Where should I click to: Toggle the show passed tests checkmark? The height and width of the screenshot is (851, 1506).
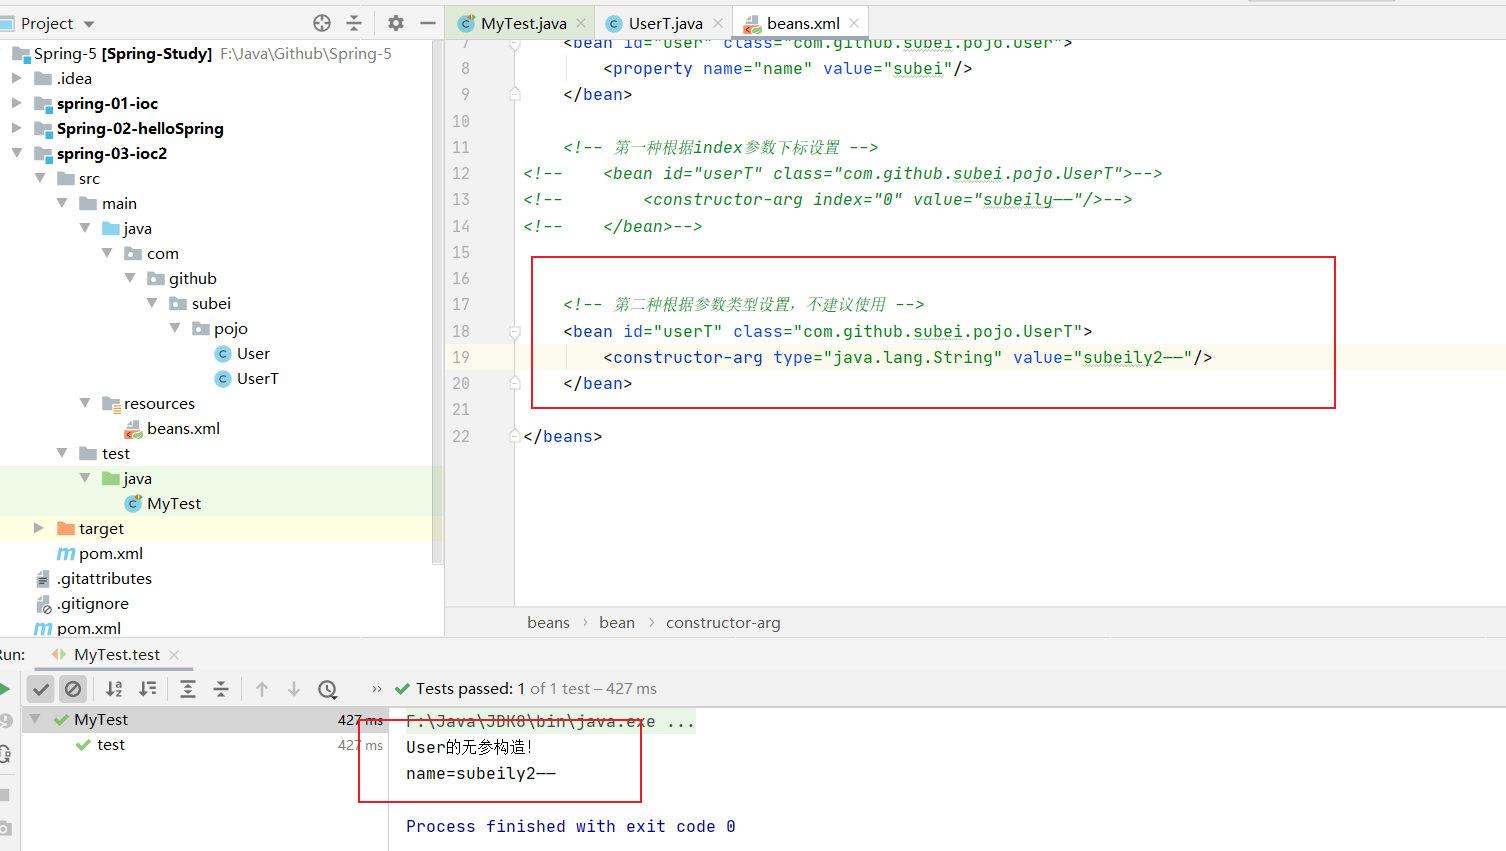[x=40, y=689]
